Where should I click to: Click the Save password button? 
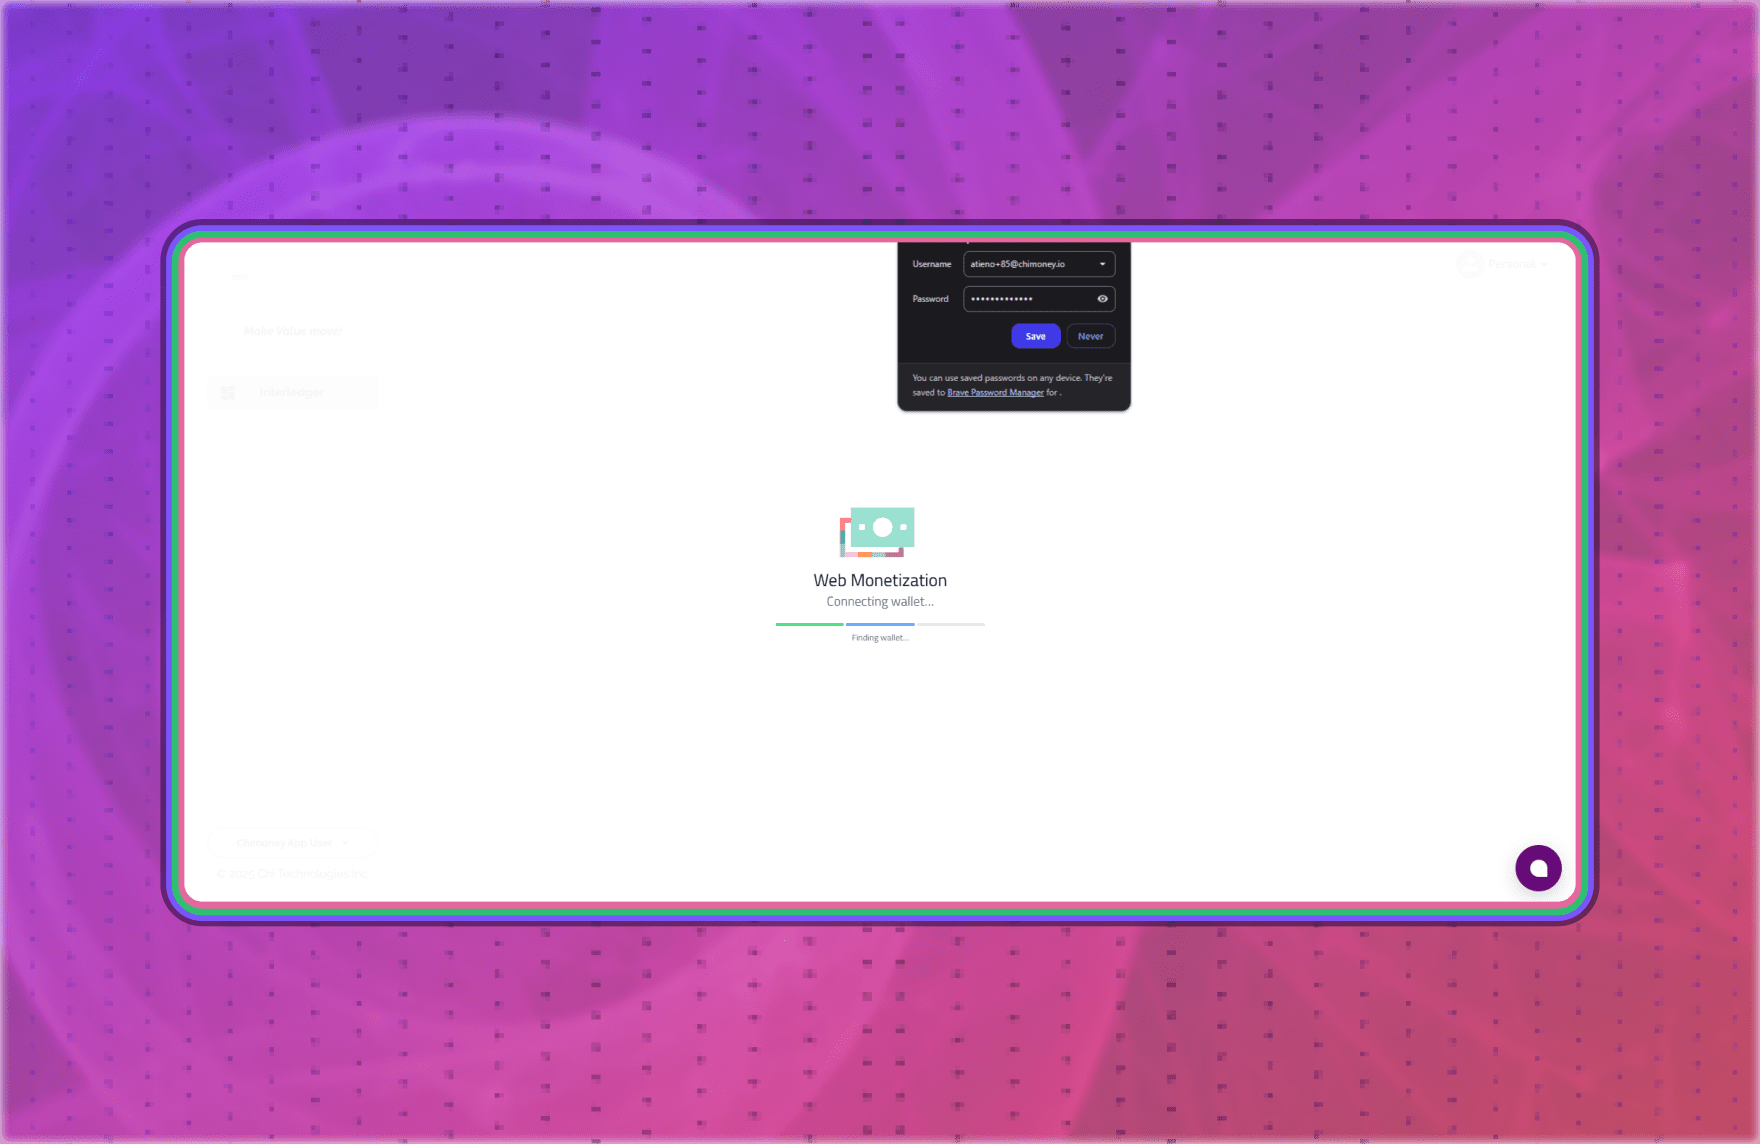(1035, 336)
